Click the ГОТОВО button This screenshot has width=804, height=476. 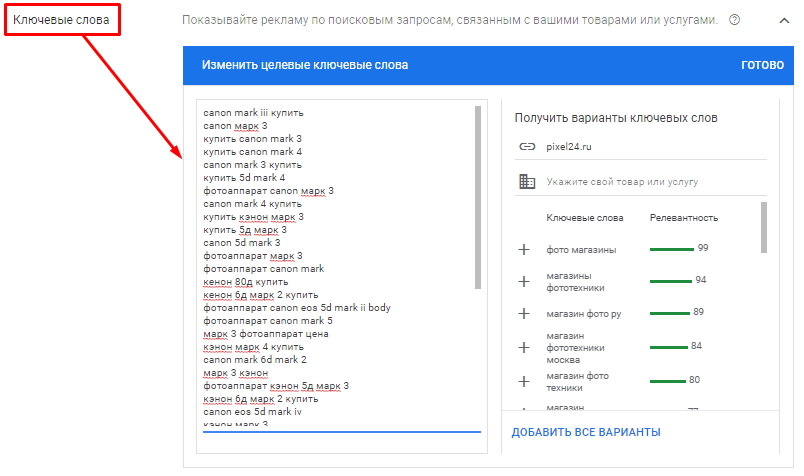[x=762, y=65]
